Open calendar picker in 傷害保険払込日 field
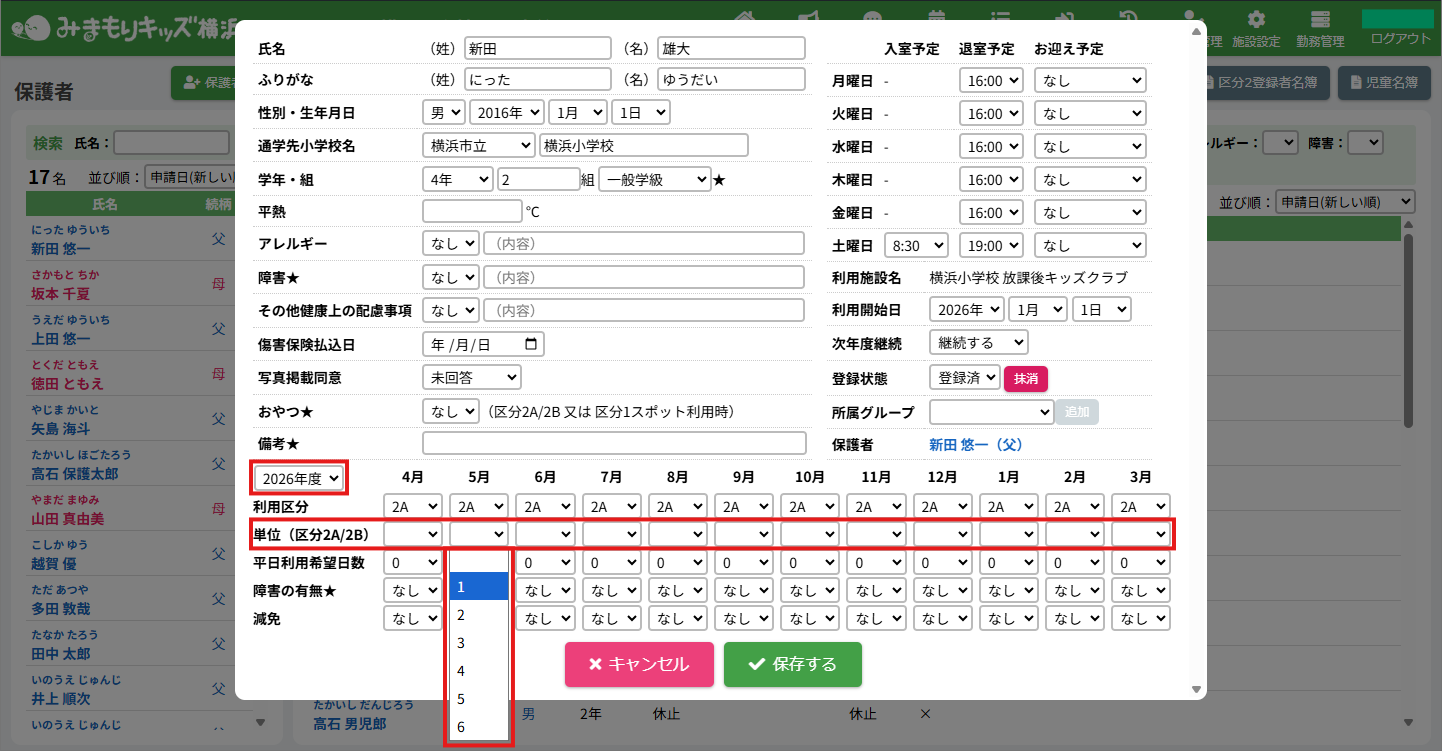Viewport: 1442px width, 751px height. (x=531, y=344)
